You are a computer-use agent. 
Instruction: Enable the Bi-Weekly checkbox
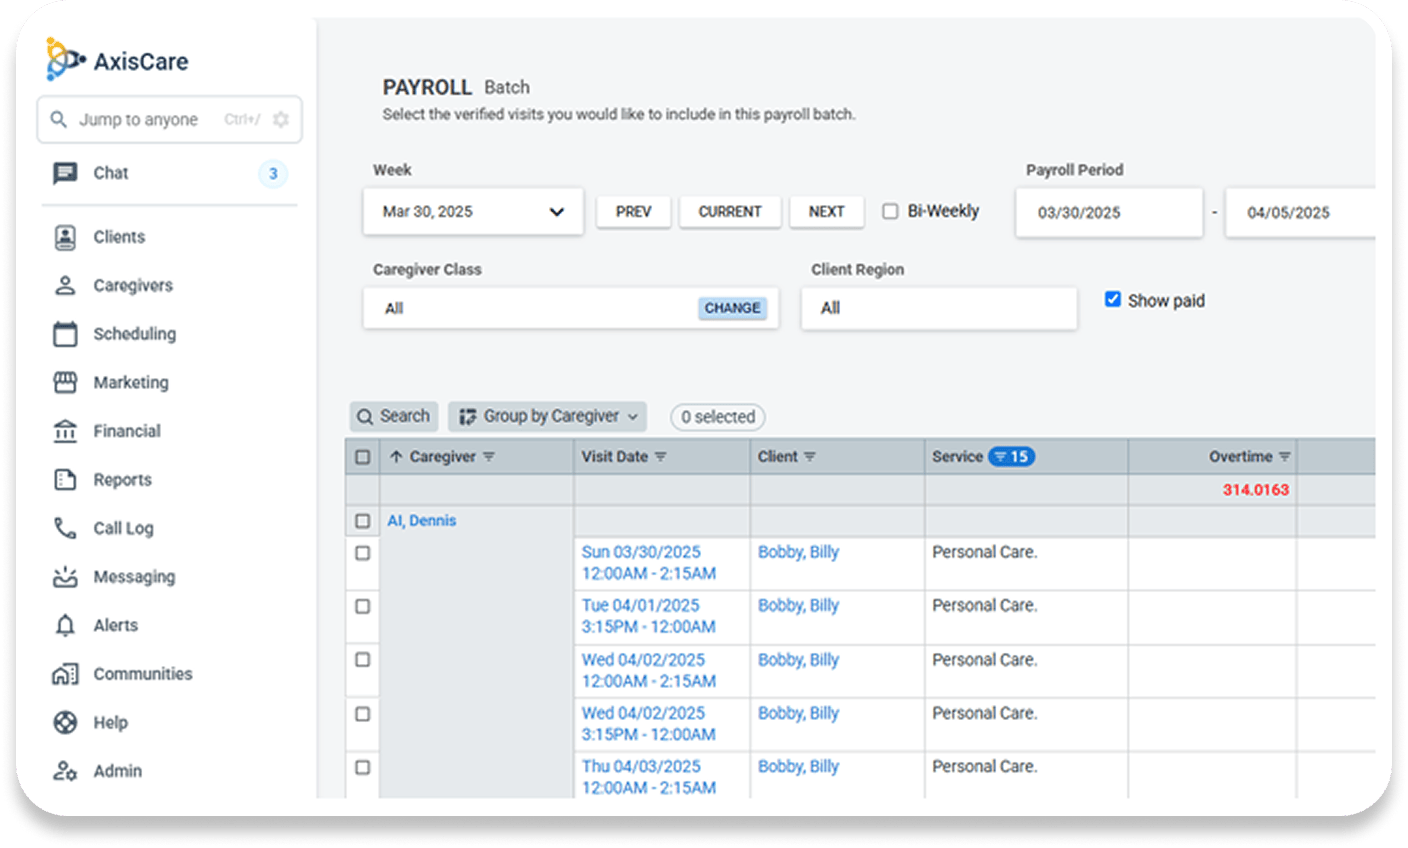890,212
